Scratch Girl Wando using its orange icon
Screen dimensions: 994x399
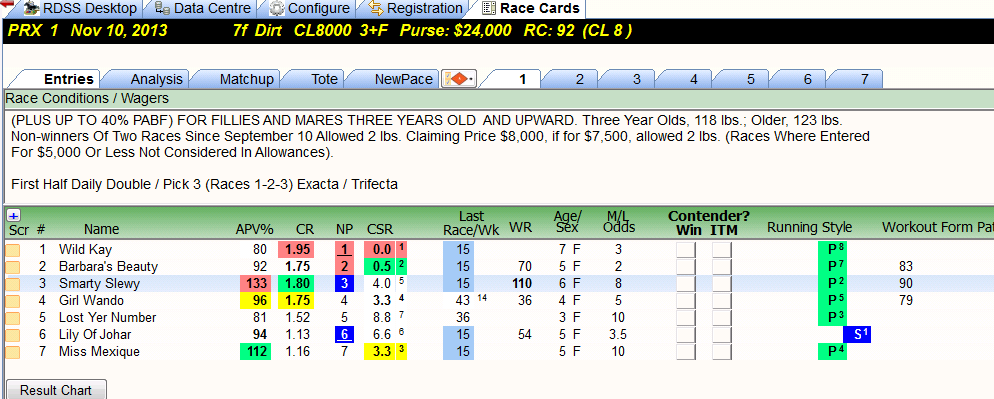(13, 301)
